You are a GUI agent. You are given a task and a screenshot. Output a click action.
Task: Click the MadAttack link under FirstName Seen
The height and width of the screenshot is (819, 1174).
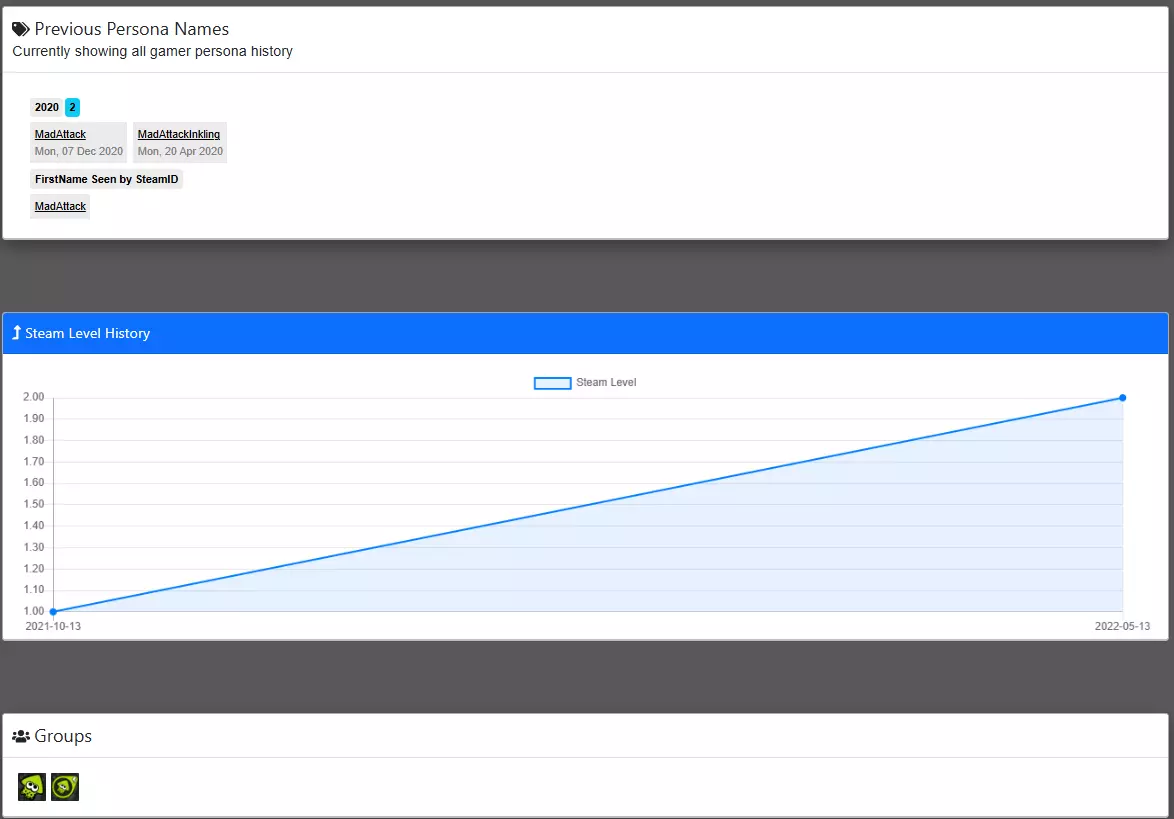(x=60, y=206)
